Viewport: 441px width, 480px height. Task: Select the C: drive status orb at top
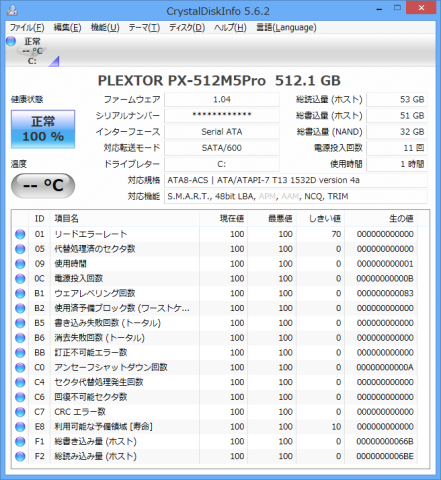point(11,41)
